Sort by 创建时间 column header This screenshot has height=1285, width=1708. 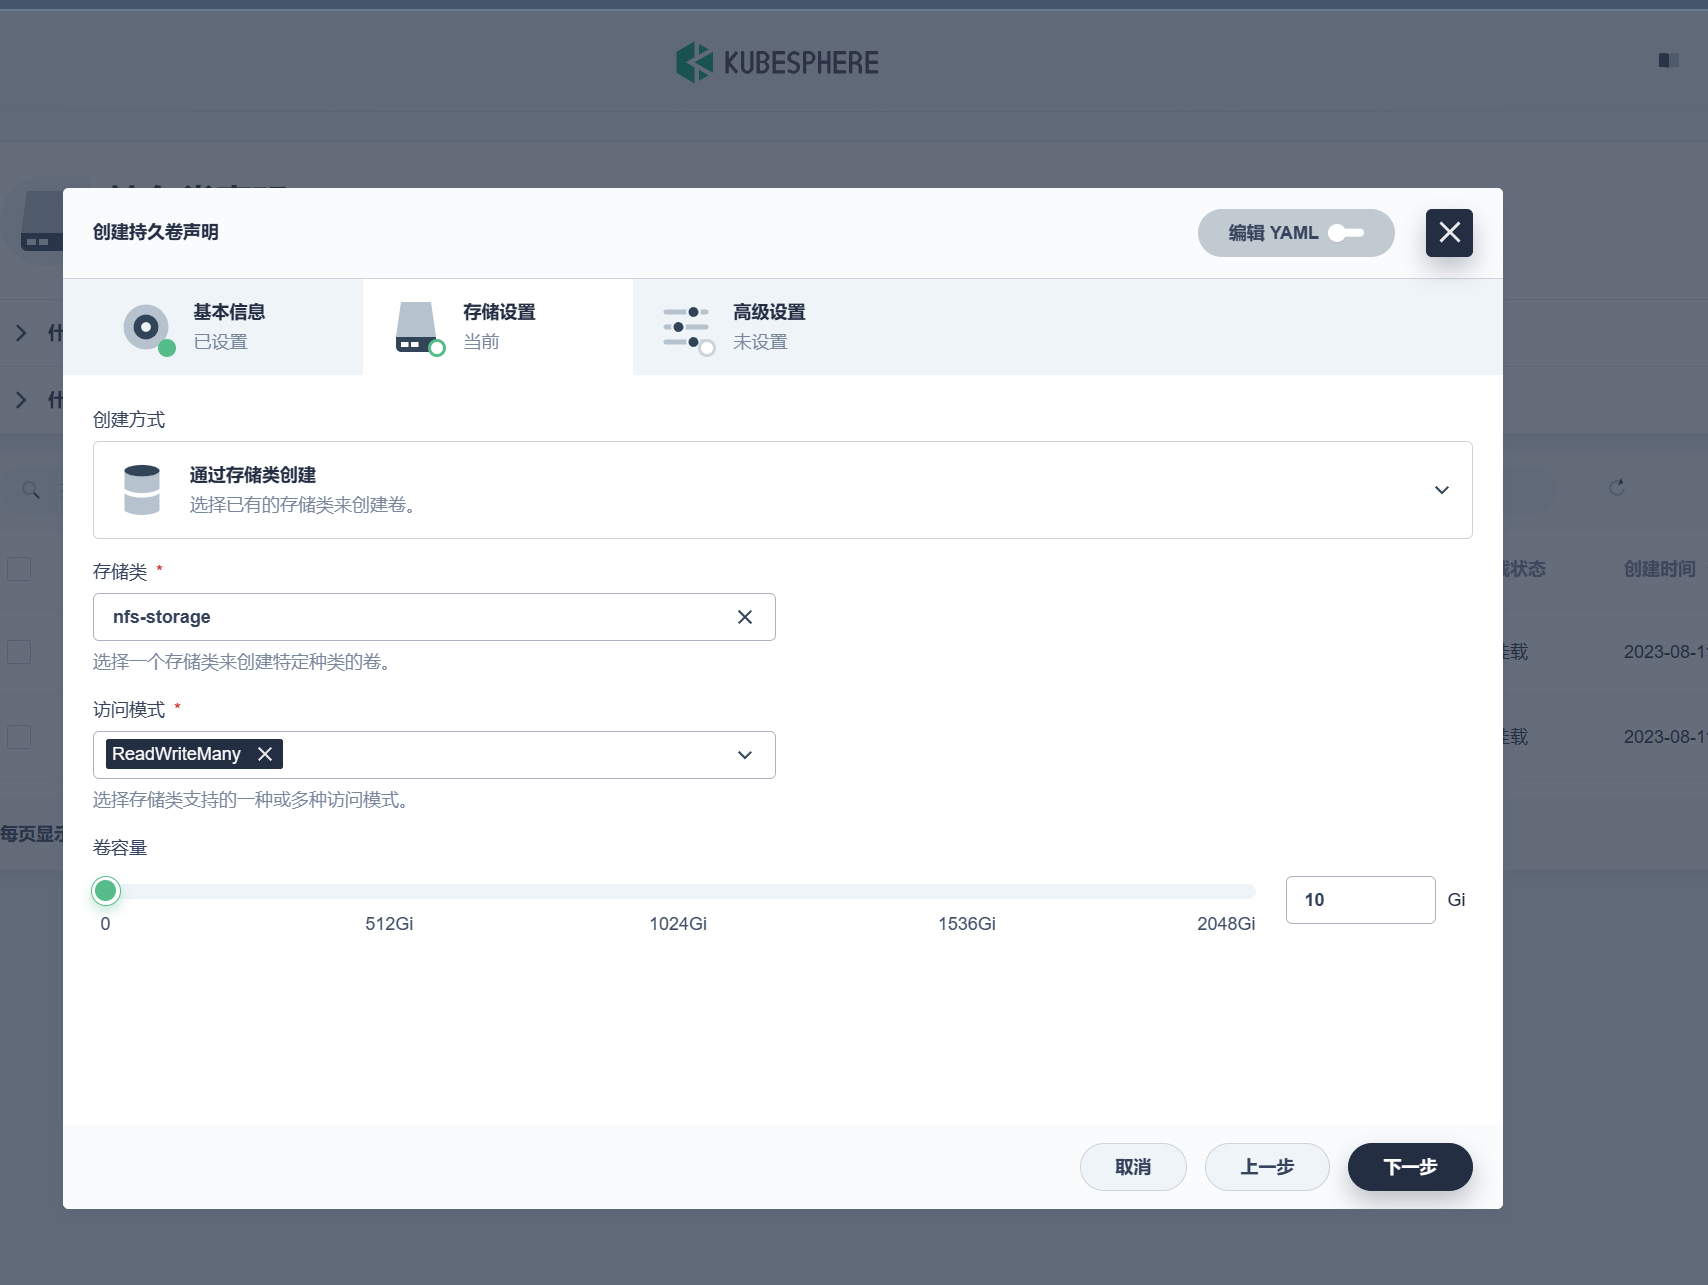(1660, 569)
